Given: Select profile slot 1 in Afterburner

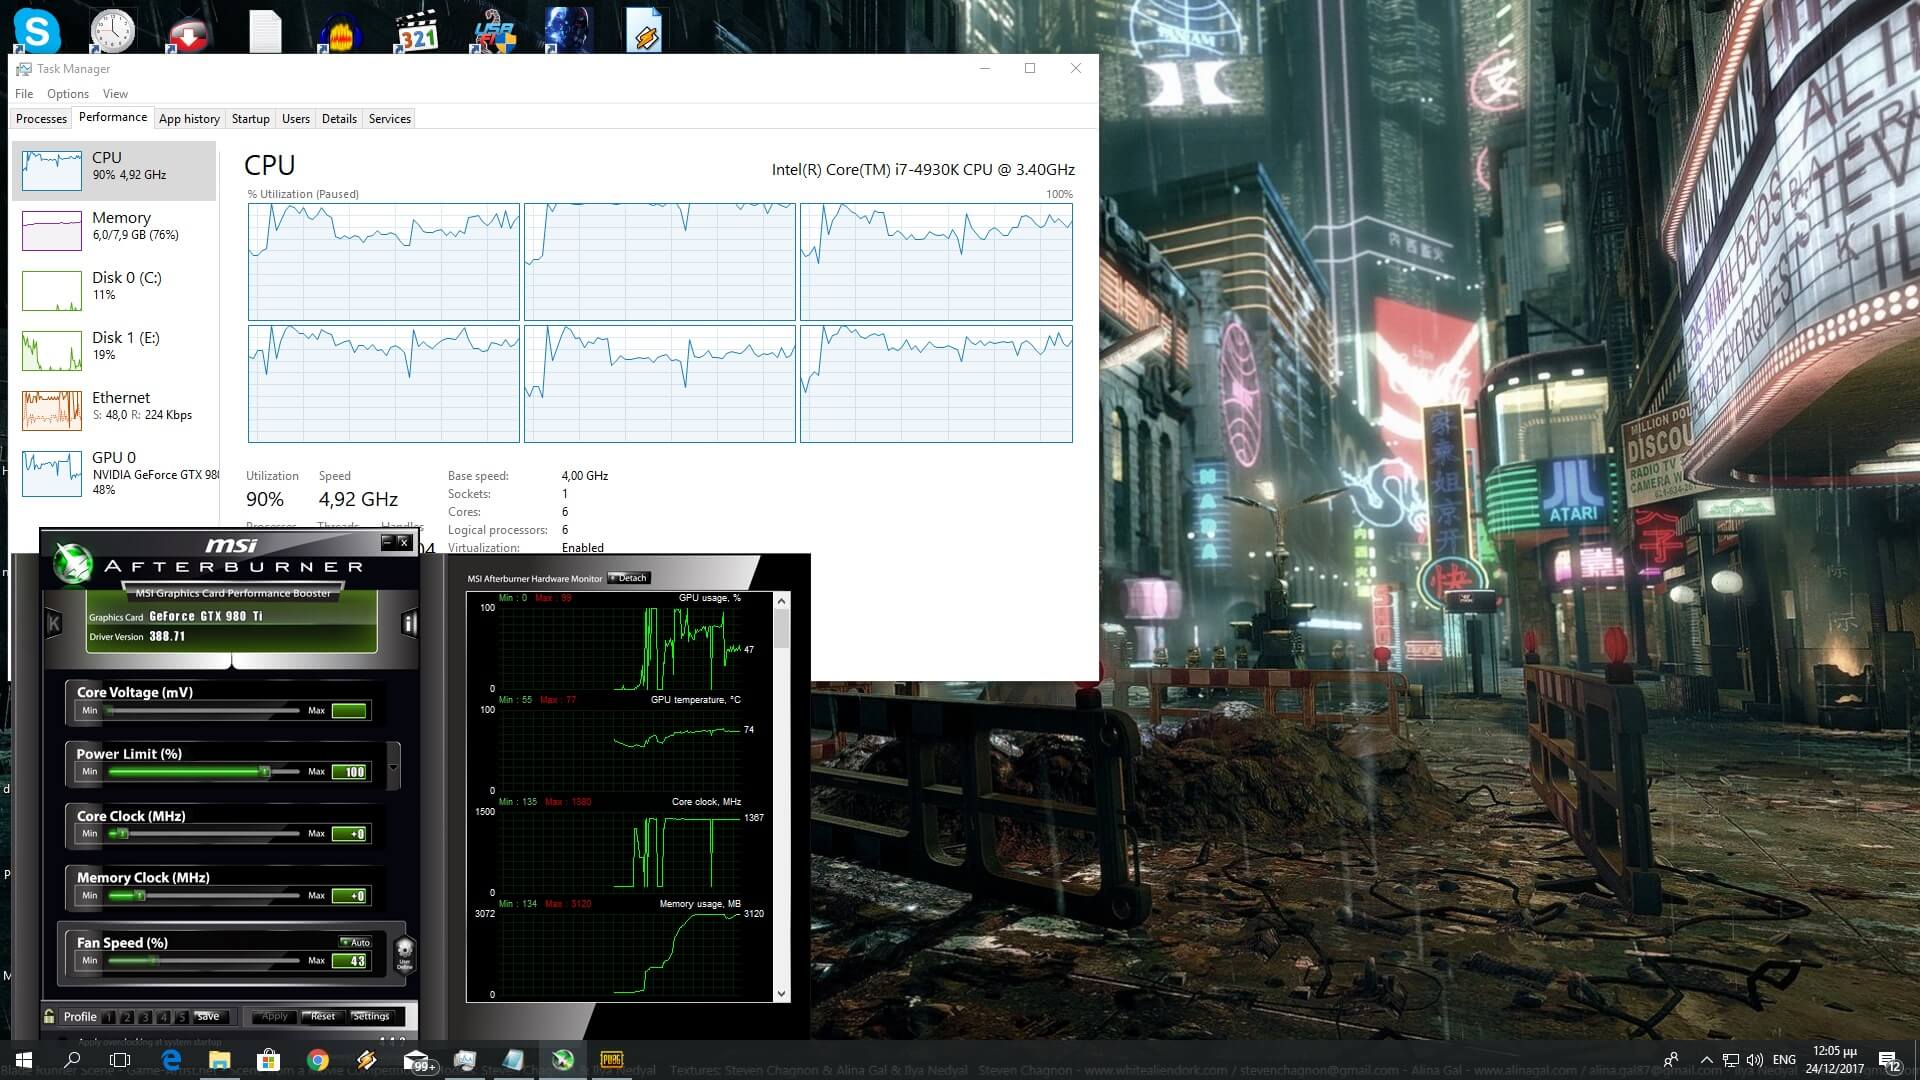Looking at the screenshot, I should click(x=108, y=1017).
